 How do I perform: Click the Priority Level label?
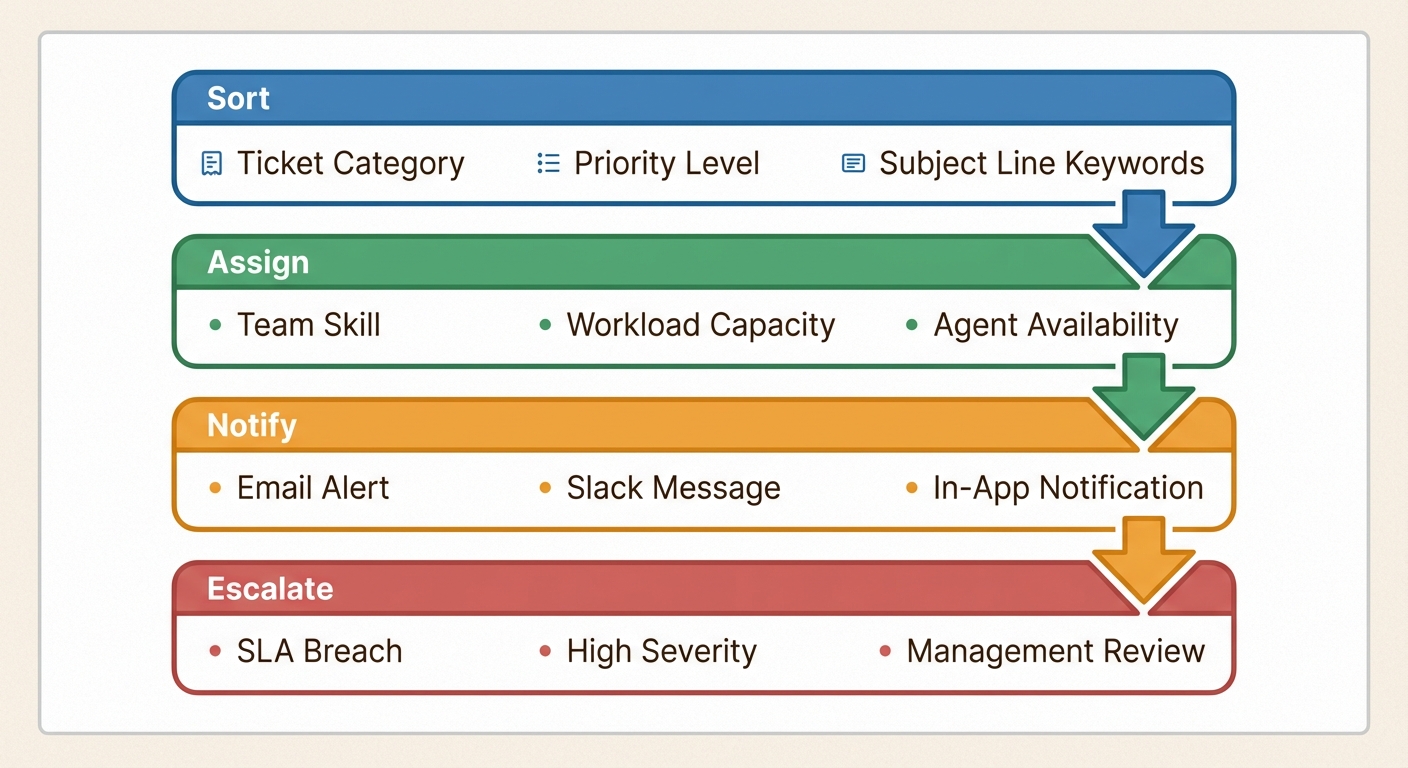click(666, 164)
